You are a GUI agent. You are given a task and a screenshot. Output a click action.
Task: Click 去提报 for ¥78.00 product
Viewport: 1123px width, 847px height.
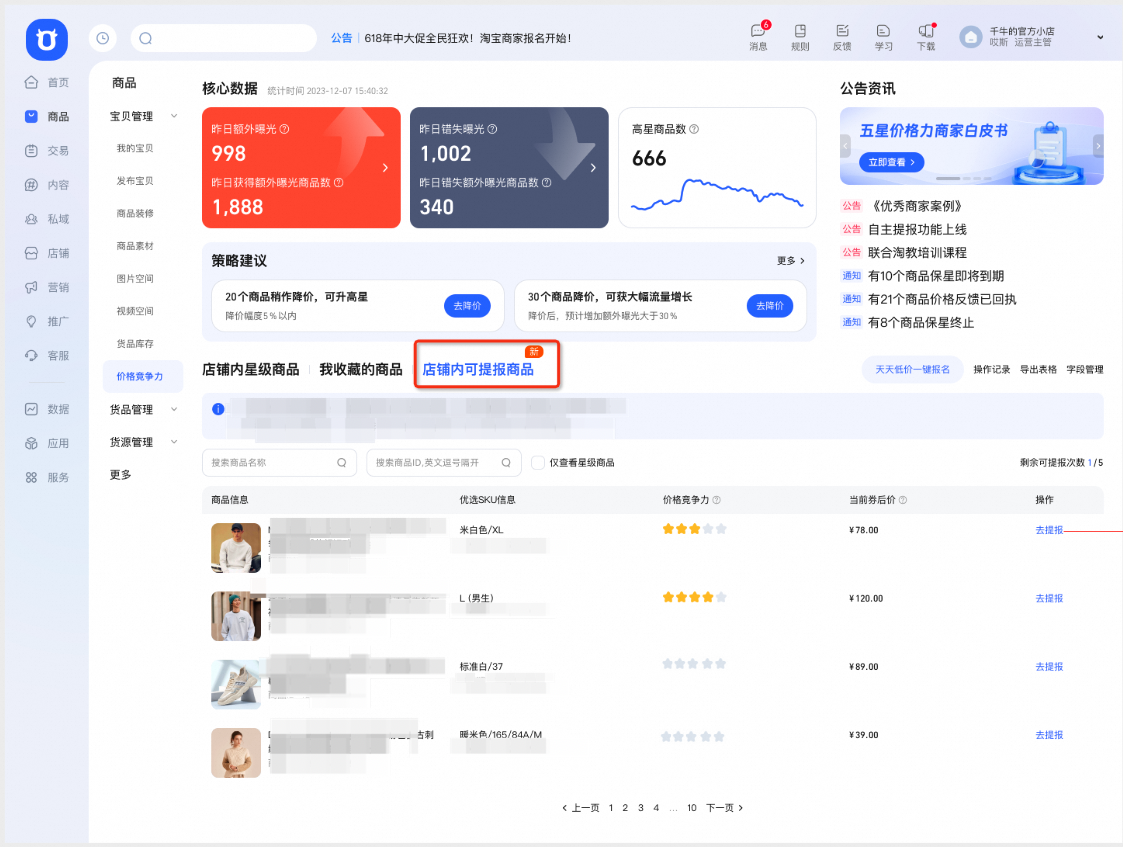(1049, 531)
